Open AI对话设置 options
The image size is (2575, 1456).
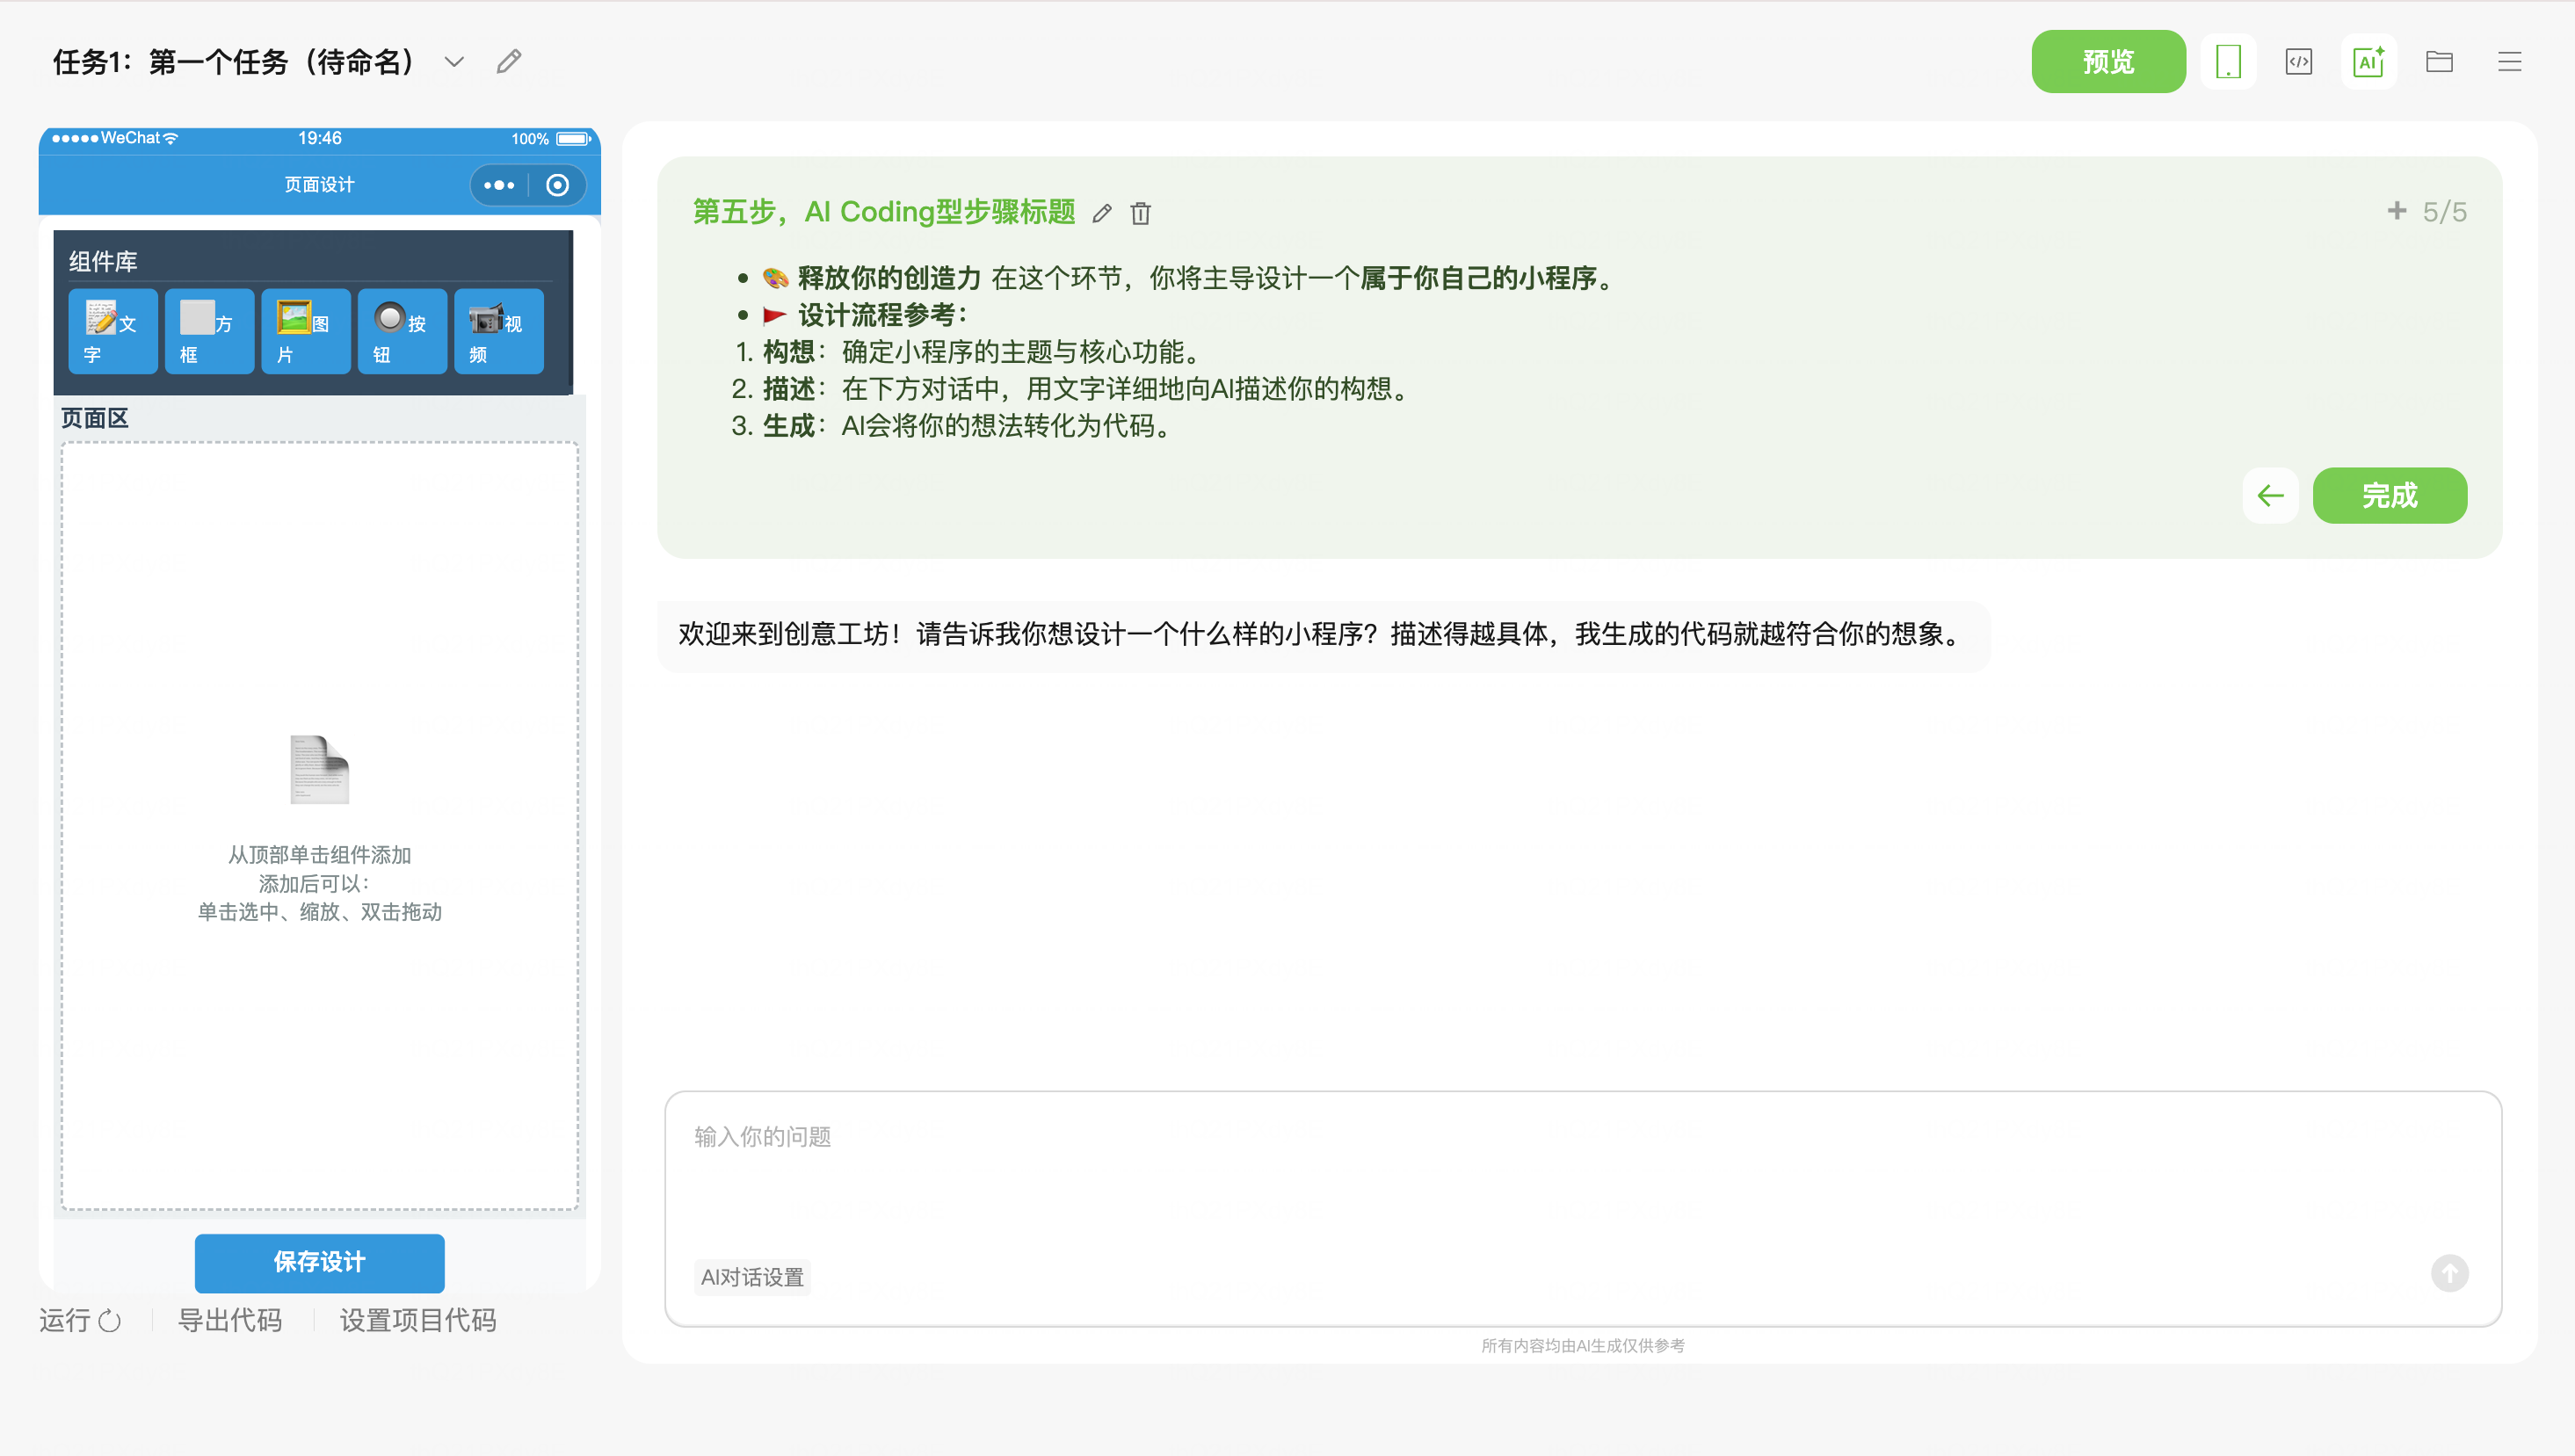point(752,1277)
